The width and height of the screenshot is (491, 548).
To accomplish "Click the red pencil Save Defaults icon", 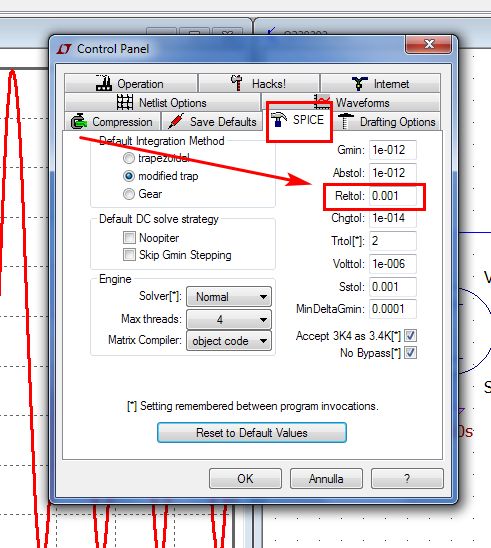I will (176, 121).
